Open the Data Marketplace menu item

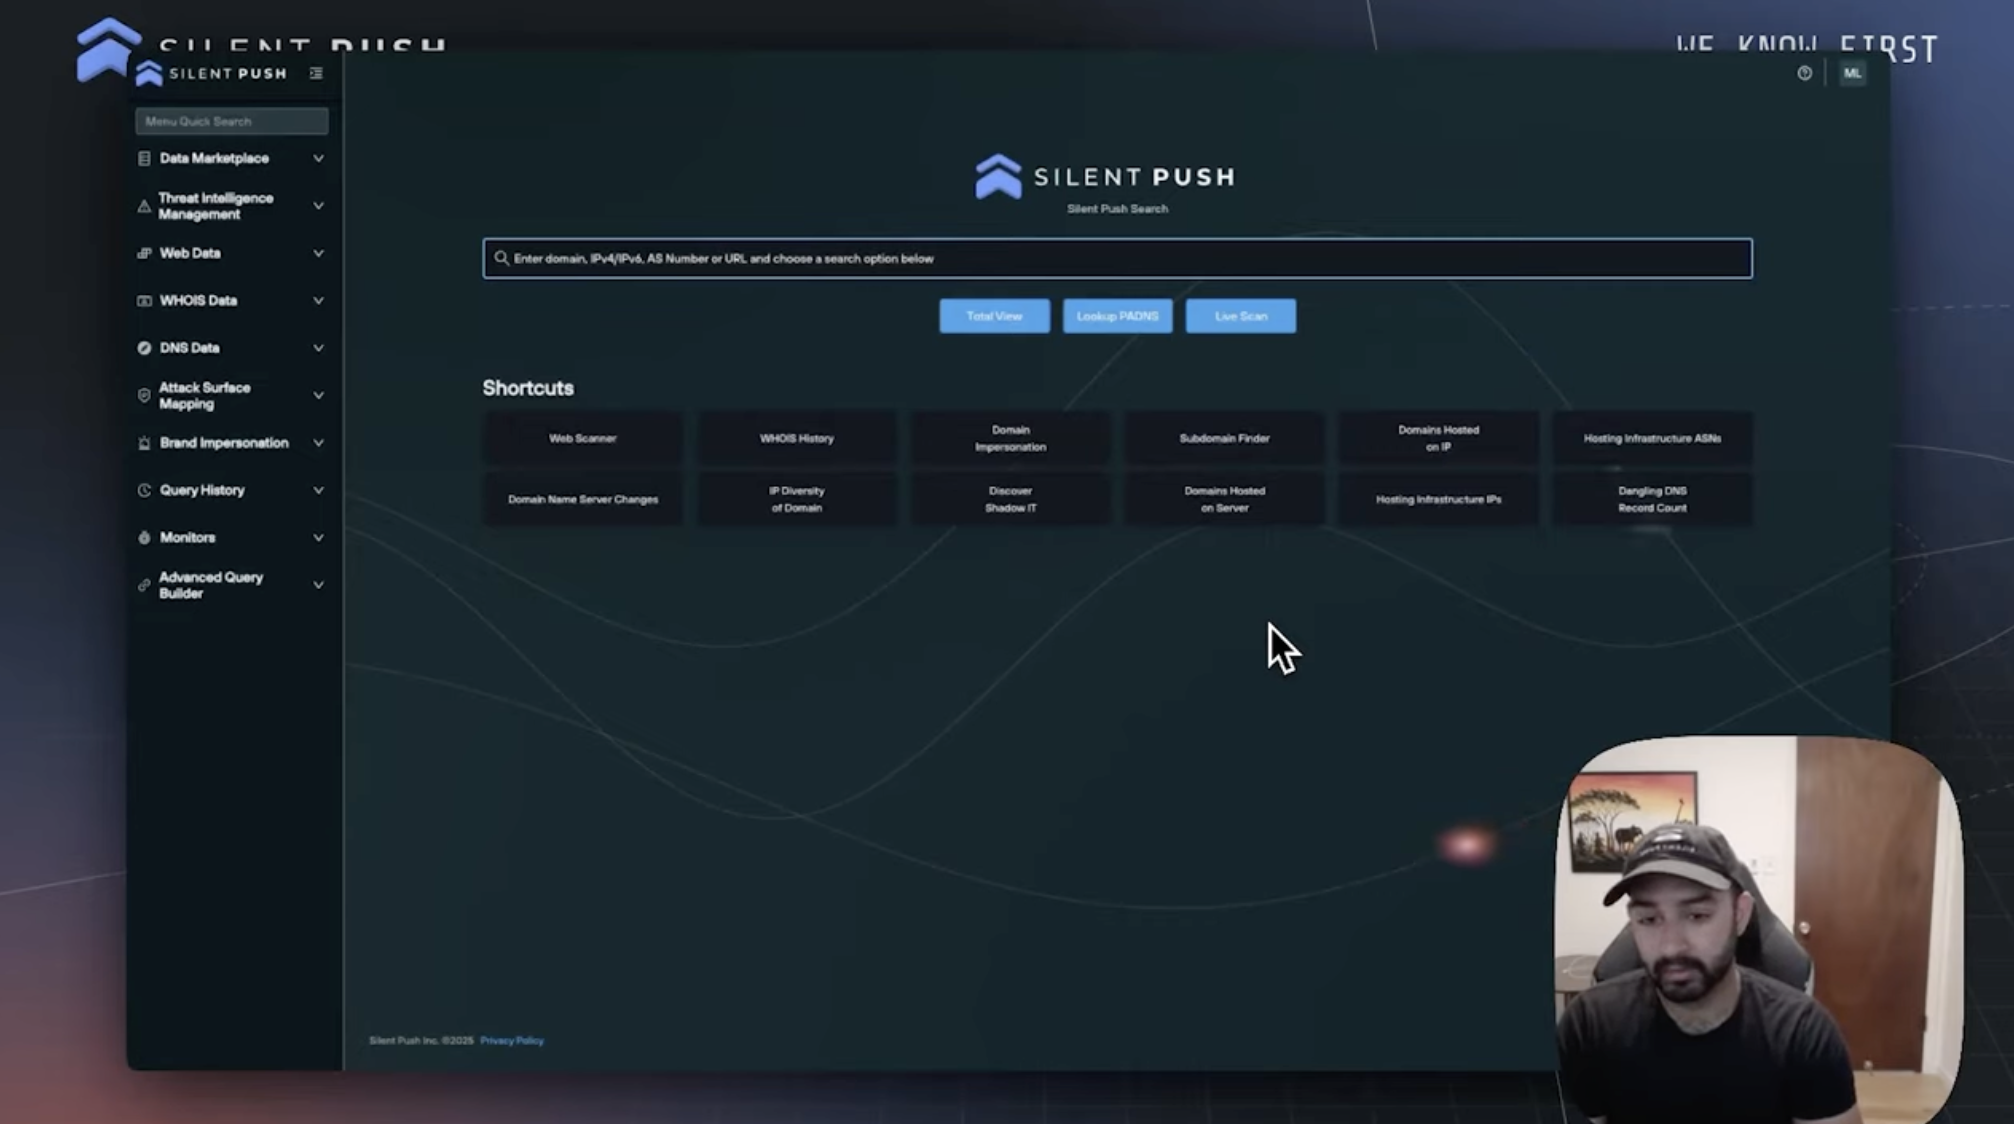(x=232, y=158)
